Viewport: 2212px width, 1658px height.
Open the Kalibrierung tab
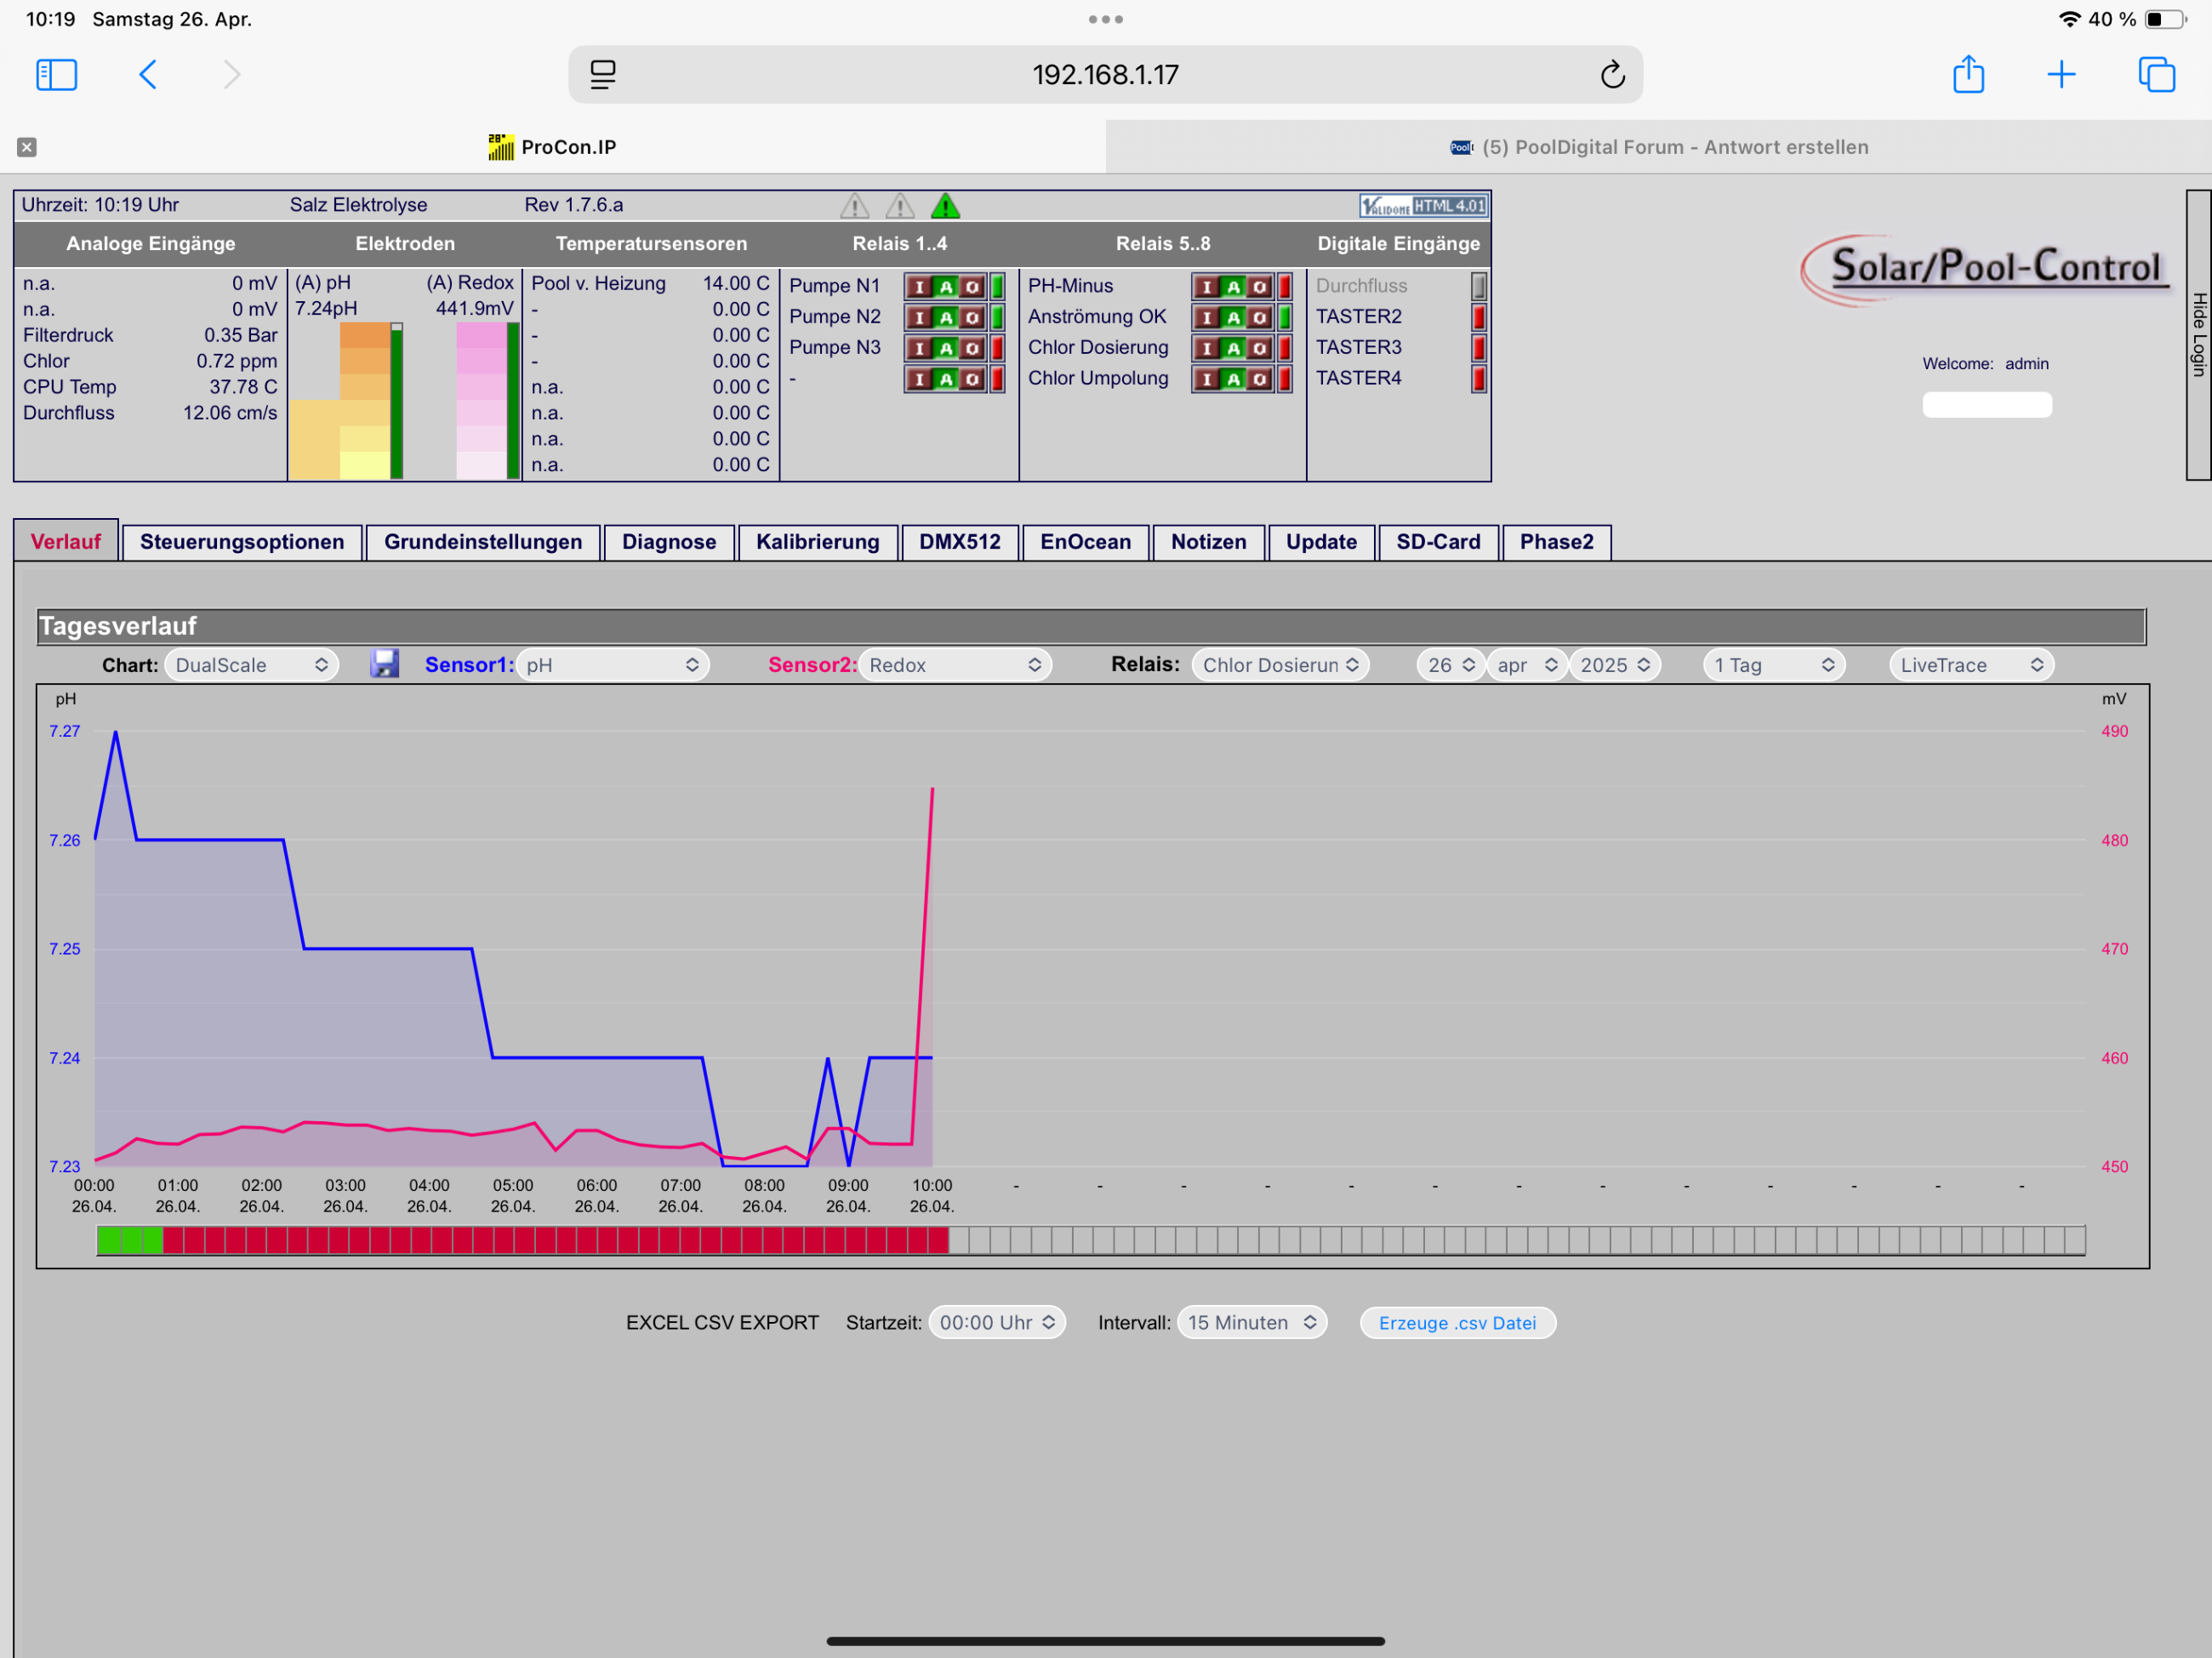(818, 542)
